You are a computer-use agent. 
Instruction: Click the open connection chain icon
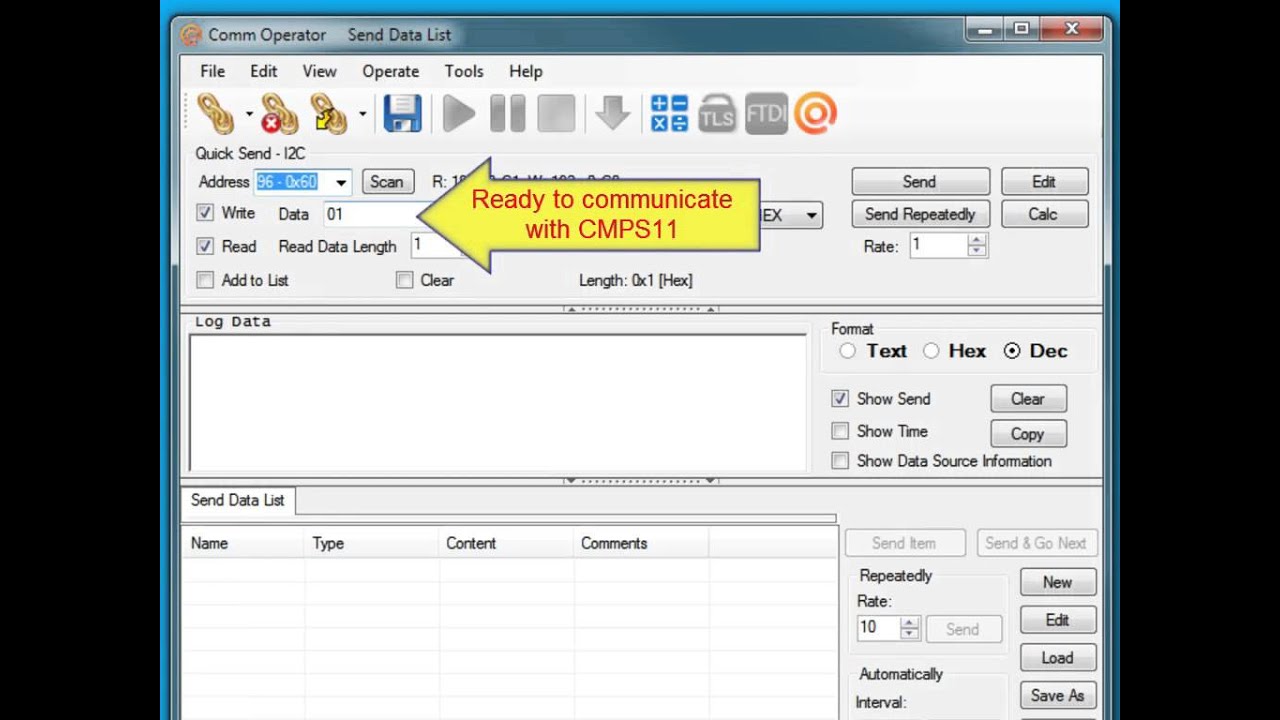tap(215, 113)
